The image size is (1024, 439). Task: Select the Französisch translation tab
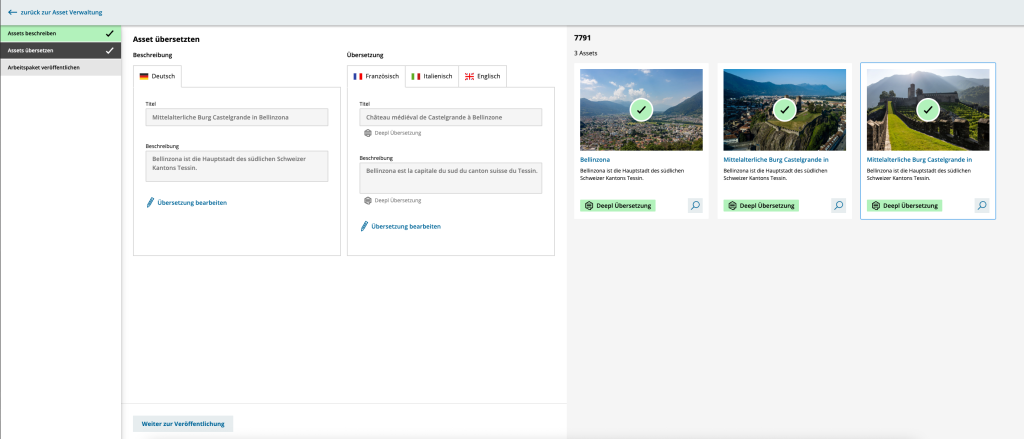[x=376, y=76]
